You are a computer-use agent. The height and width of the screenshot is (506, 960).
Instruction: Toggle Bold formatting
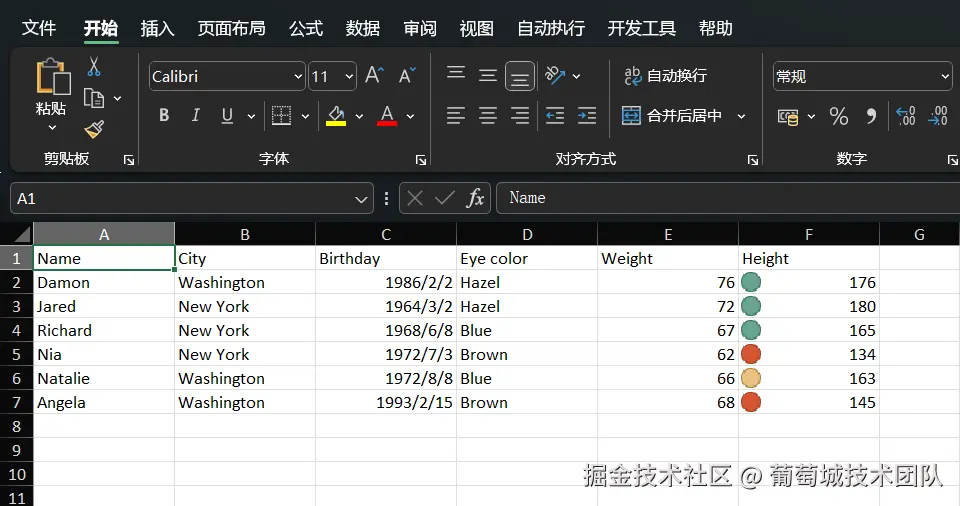[163, 115]
